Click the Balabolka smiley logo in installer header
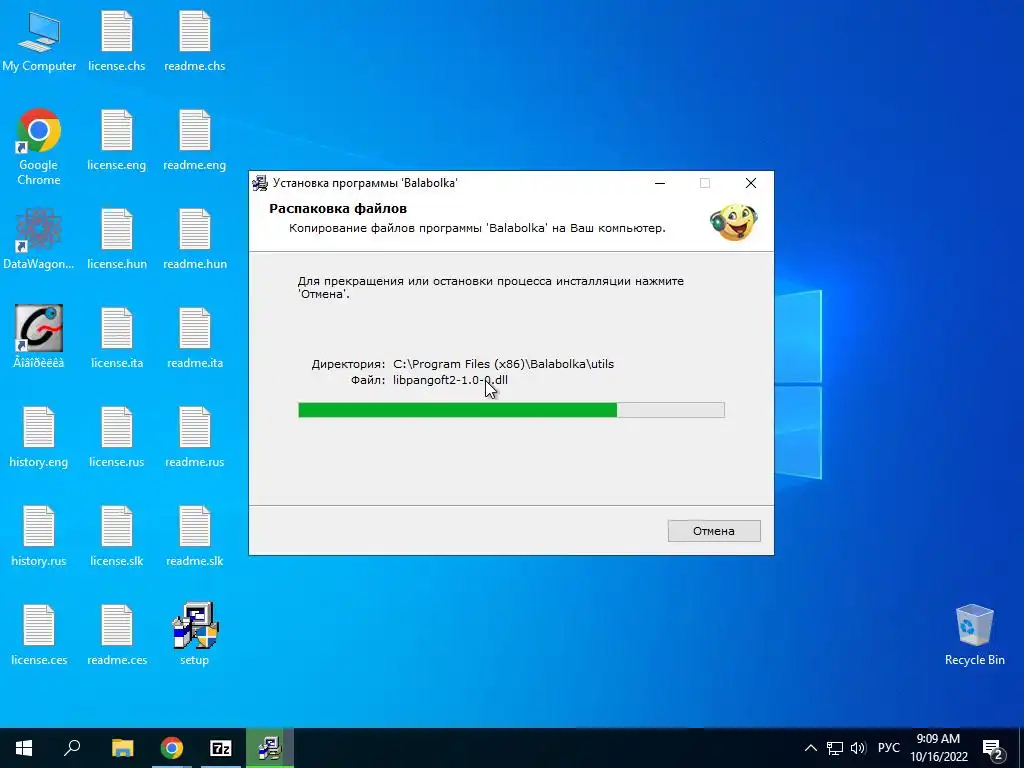Image resolution: width=1024 pixels, height=768 pixels. (733, 222)
